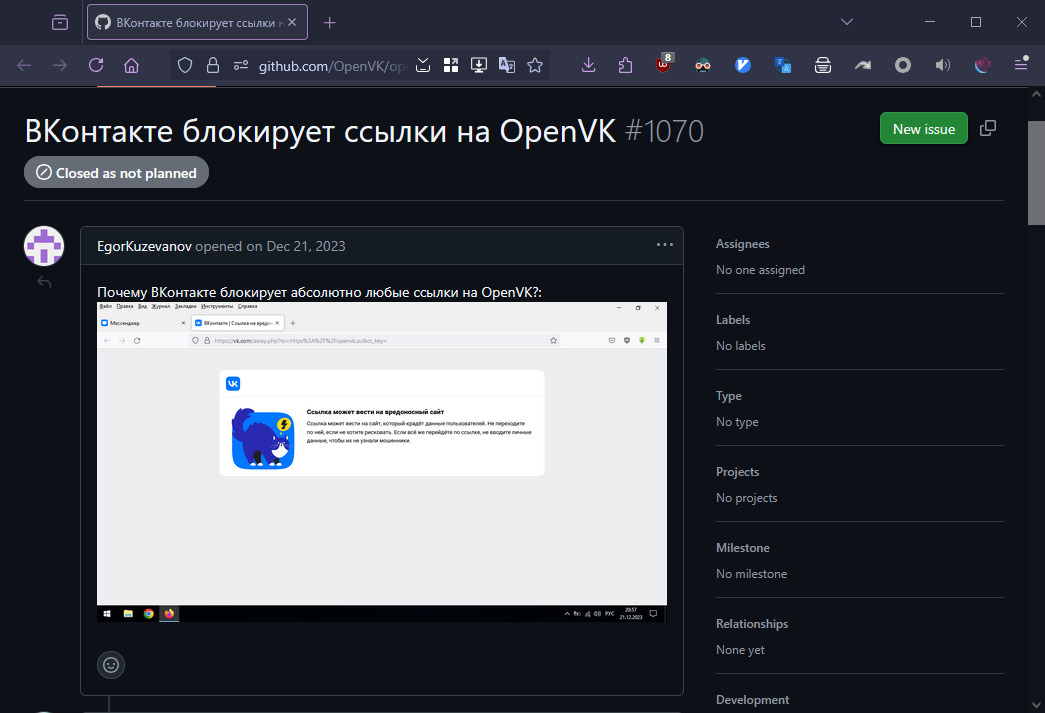Open EgorKuzevanov's profile link
Screen dimensions: 1045x713
coord(144,246)
